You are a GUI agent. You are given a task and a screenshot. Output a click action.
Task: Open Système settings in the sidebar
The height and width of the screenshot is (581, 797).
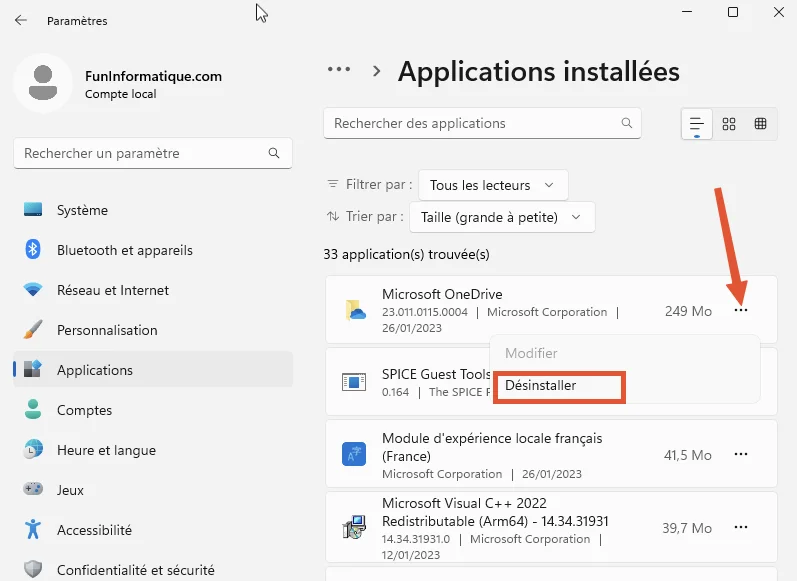(x=82, y=210)
